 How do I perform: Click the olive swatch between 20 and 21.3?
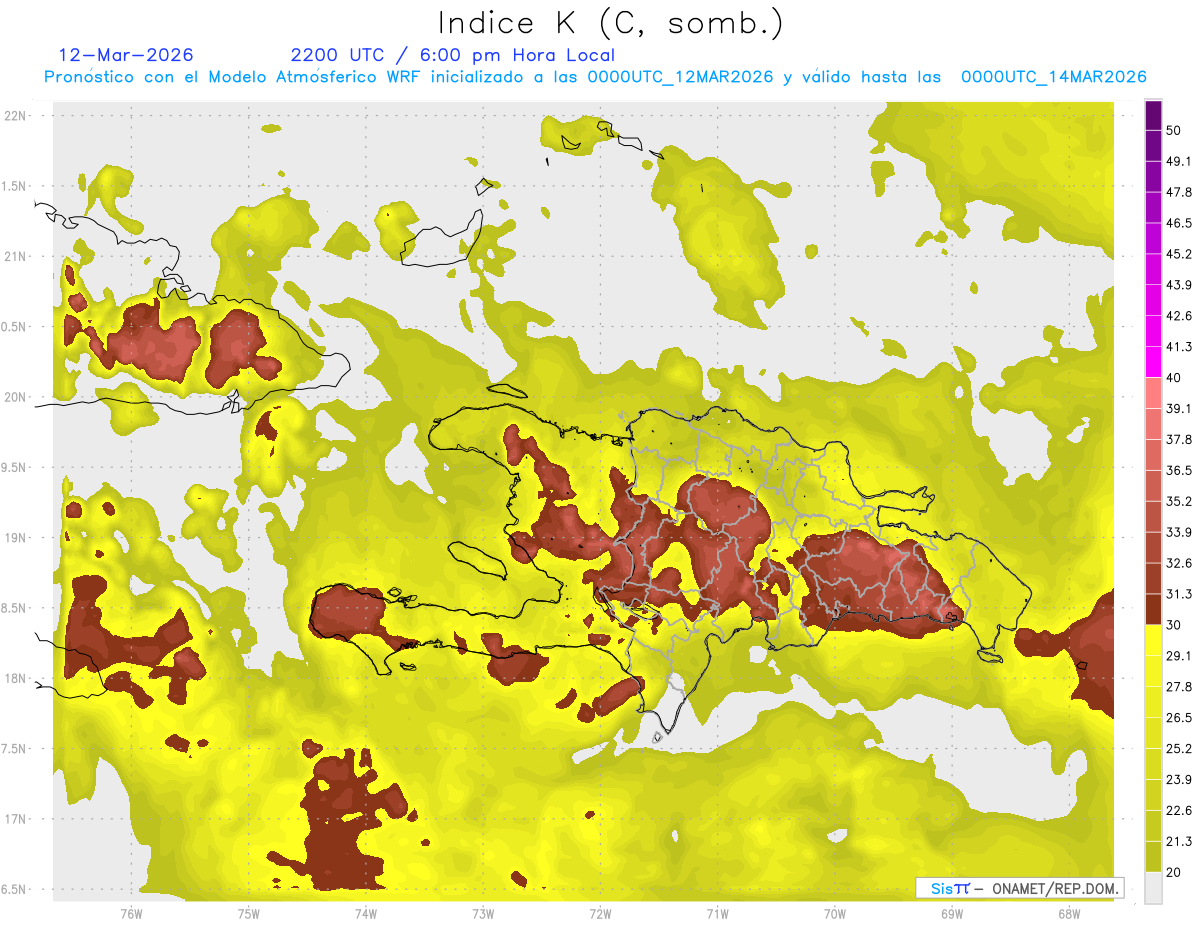(1153, 856)
